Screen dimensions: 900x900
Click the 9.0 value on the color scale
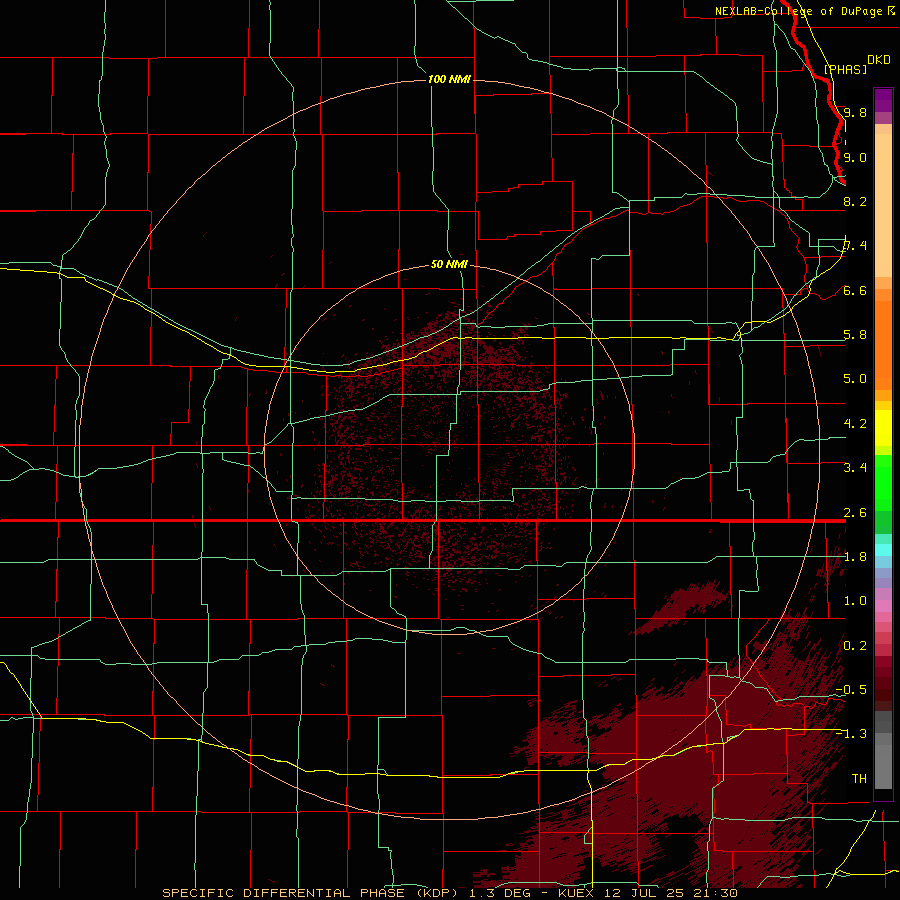coord(855,157)
